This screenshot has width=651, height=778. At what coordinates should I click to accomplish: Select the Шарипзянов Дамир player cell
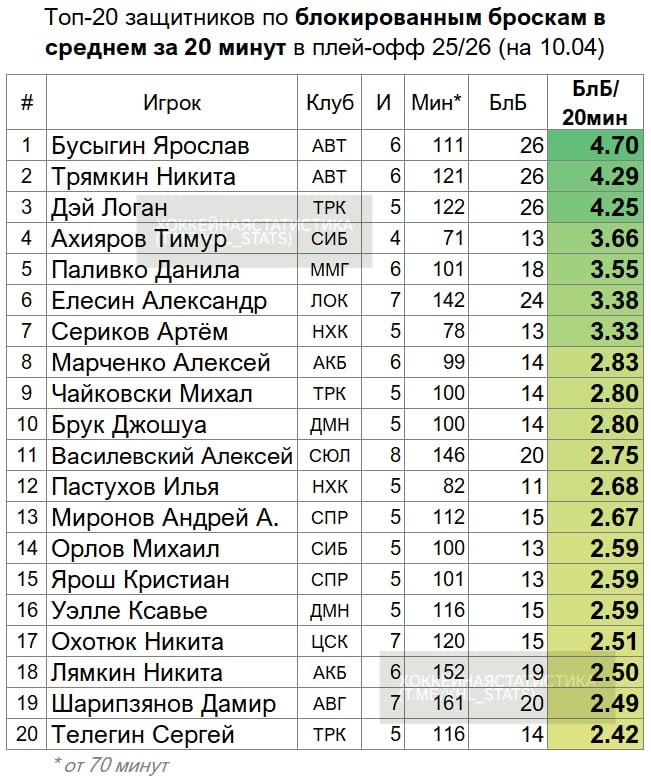(164, 704)
